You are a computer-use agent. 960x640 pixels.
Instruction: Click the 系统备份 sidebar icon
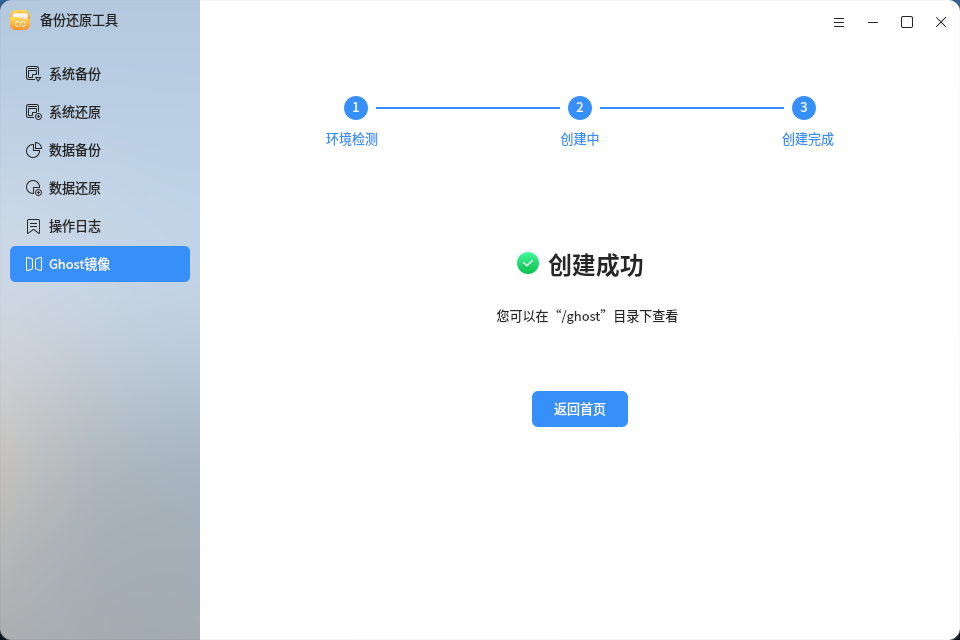tap(33, 74)
